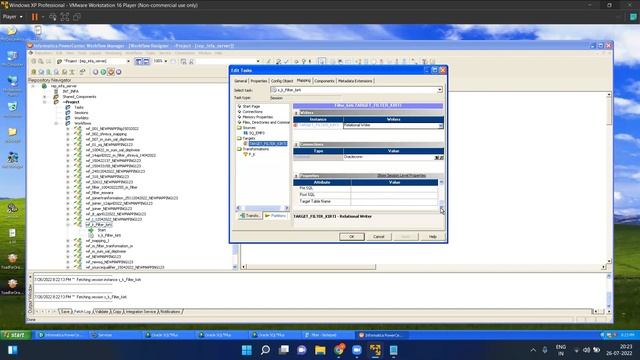Screen dimensions: 640x360
Task: Open the General tab in Edit Tasks
Action: click(240, 81)
